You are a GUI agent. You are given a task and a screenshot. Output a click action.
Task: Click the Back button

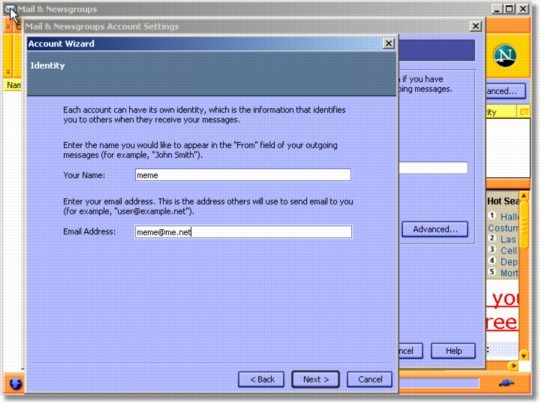[261, 380]
